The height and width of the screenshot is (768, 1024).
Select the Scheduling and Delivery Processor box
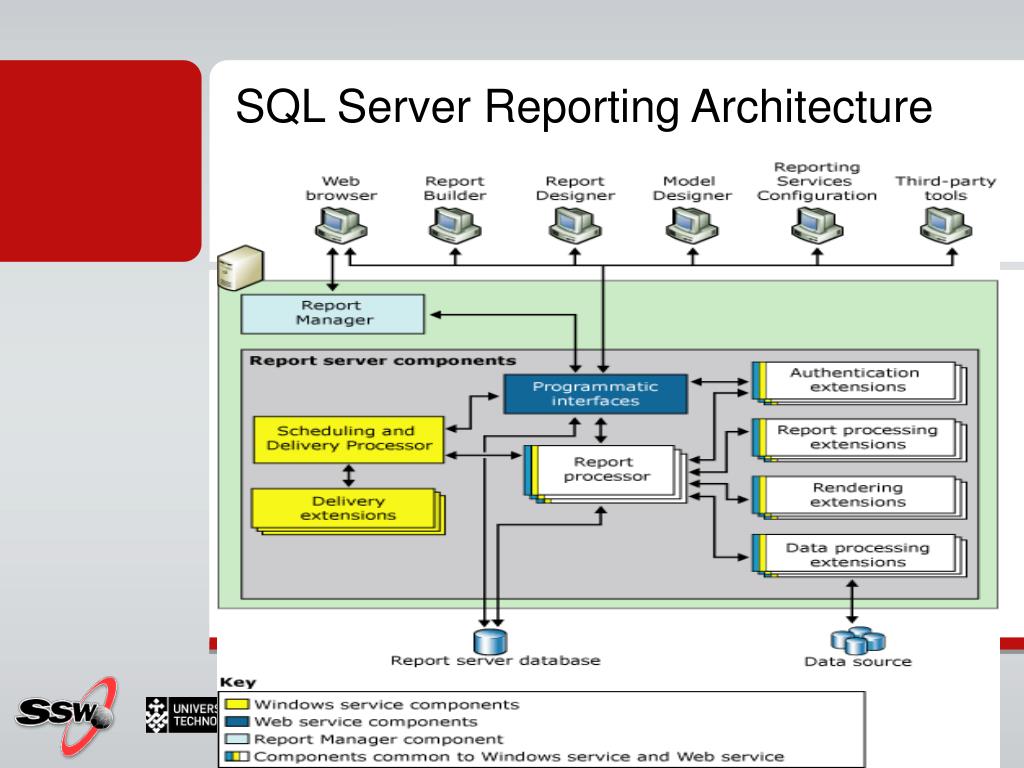[x=349, y=440]
